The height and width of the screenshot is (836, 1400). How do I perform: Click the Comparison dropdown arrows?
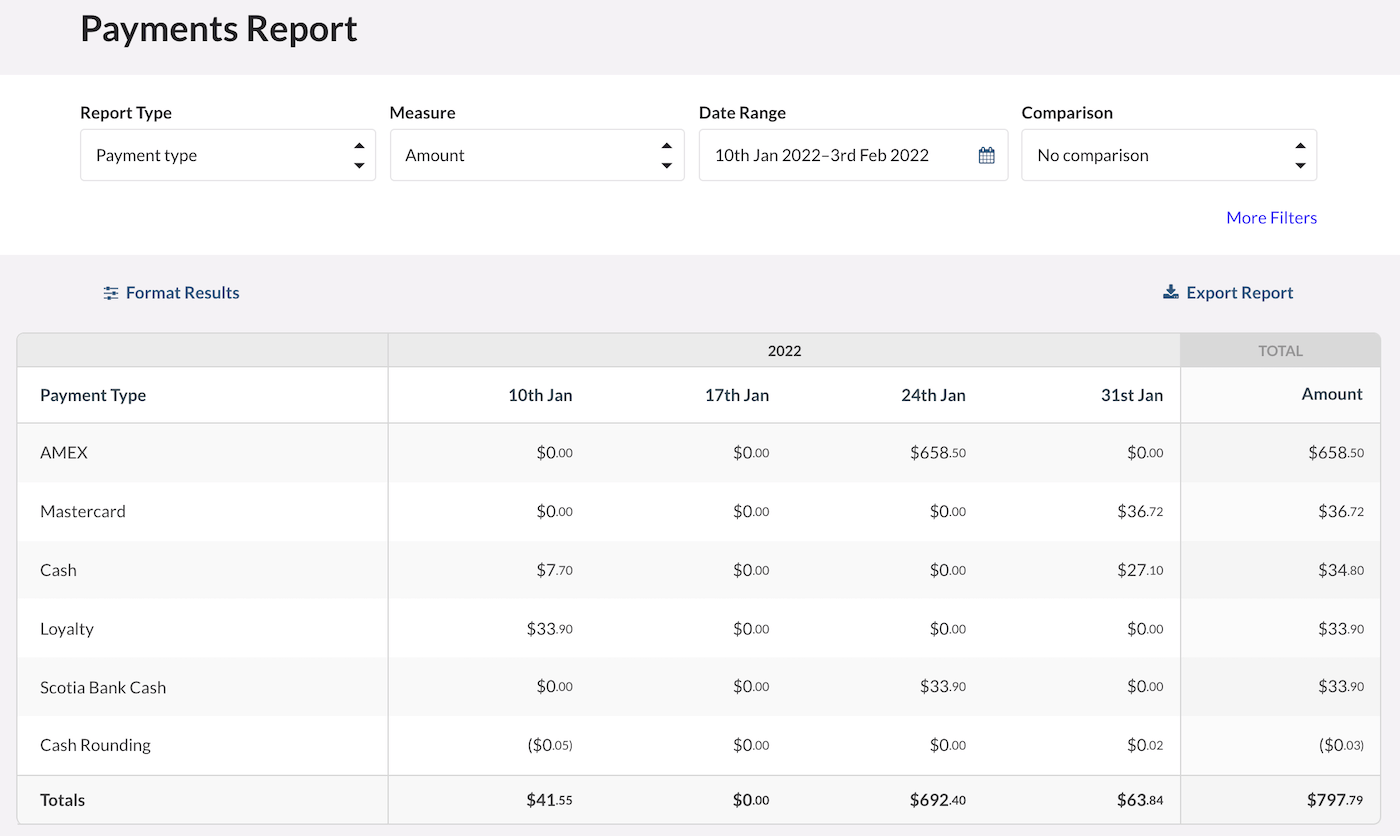[x=1299, y=155]
